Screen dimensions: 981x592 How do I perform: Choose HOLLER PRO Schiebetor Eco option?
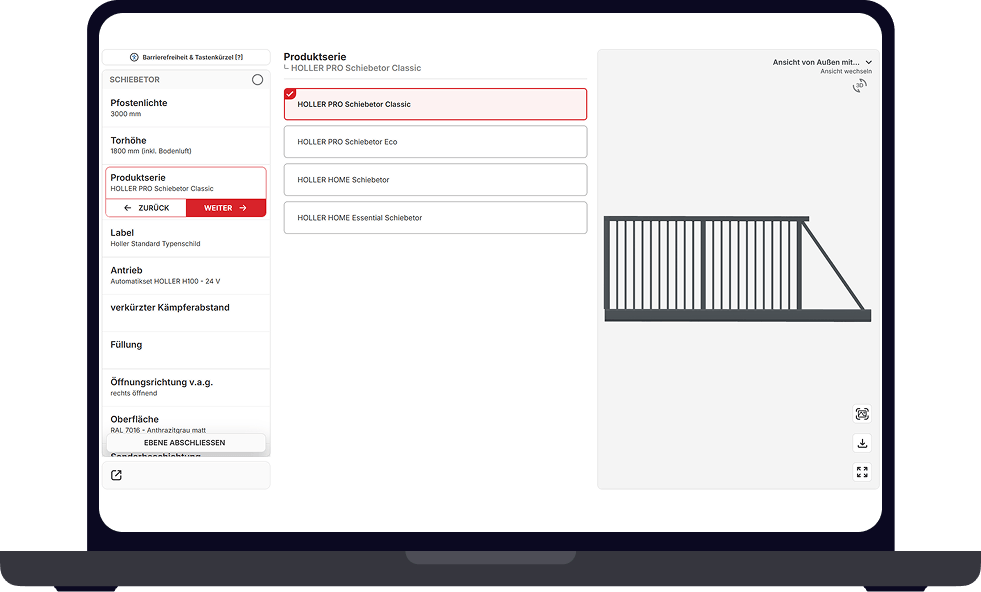point(435,142)
